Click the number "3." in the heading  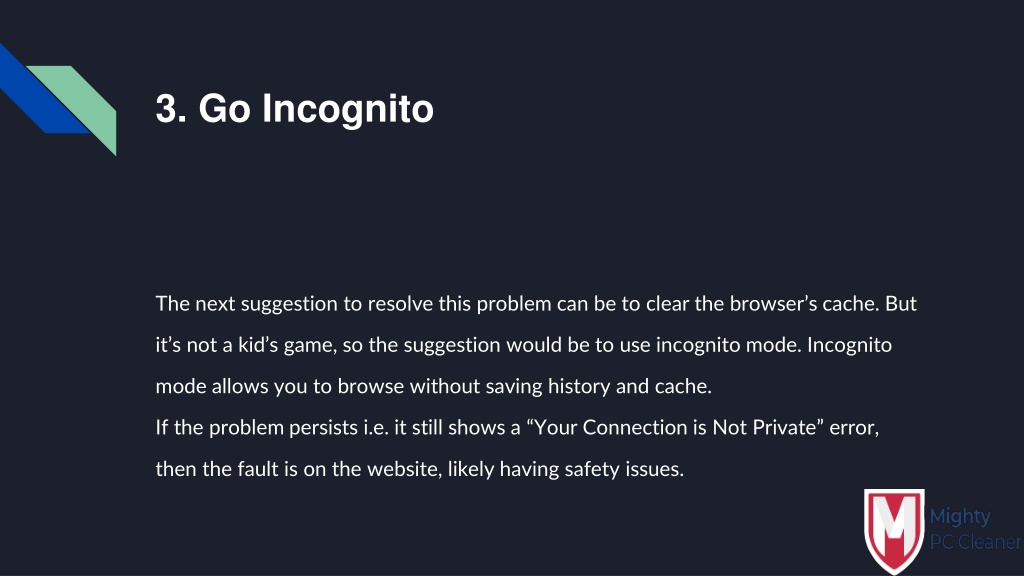(171, 108)
